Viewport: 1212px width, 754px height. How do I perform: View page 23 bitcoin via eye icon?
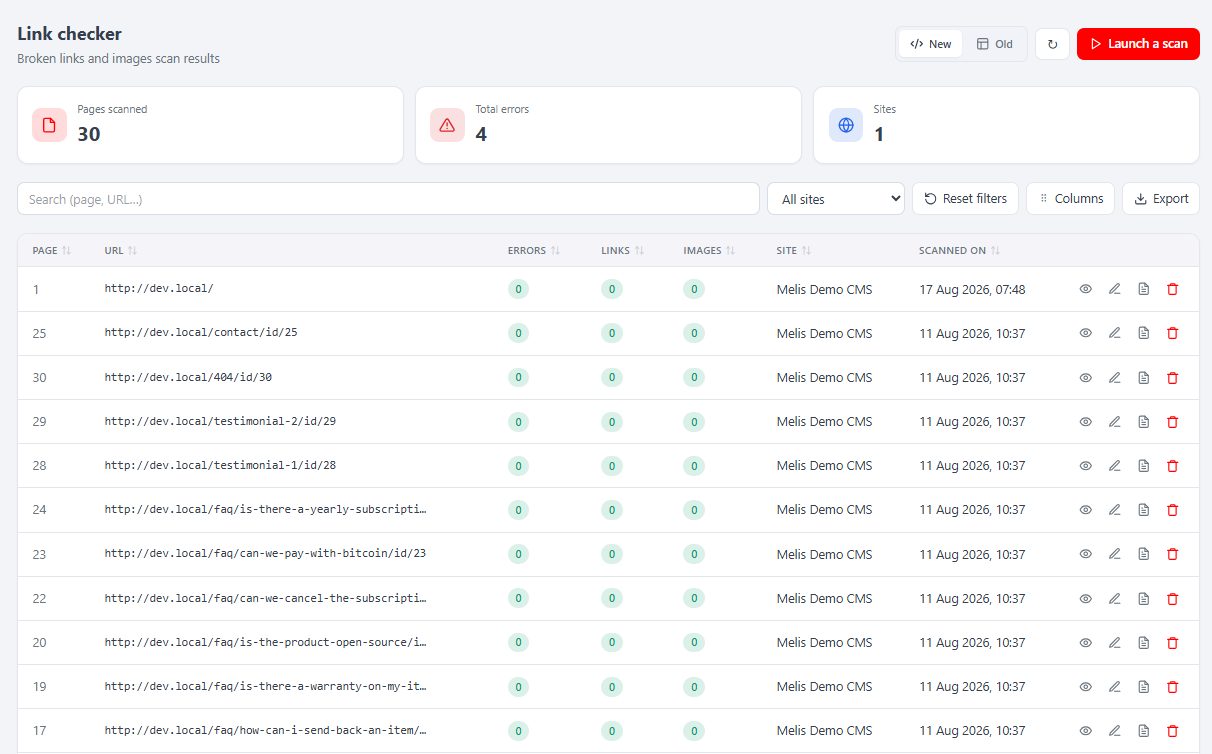1085,554
